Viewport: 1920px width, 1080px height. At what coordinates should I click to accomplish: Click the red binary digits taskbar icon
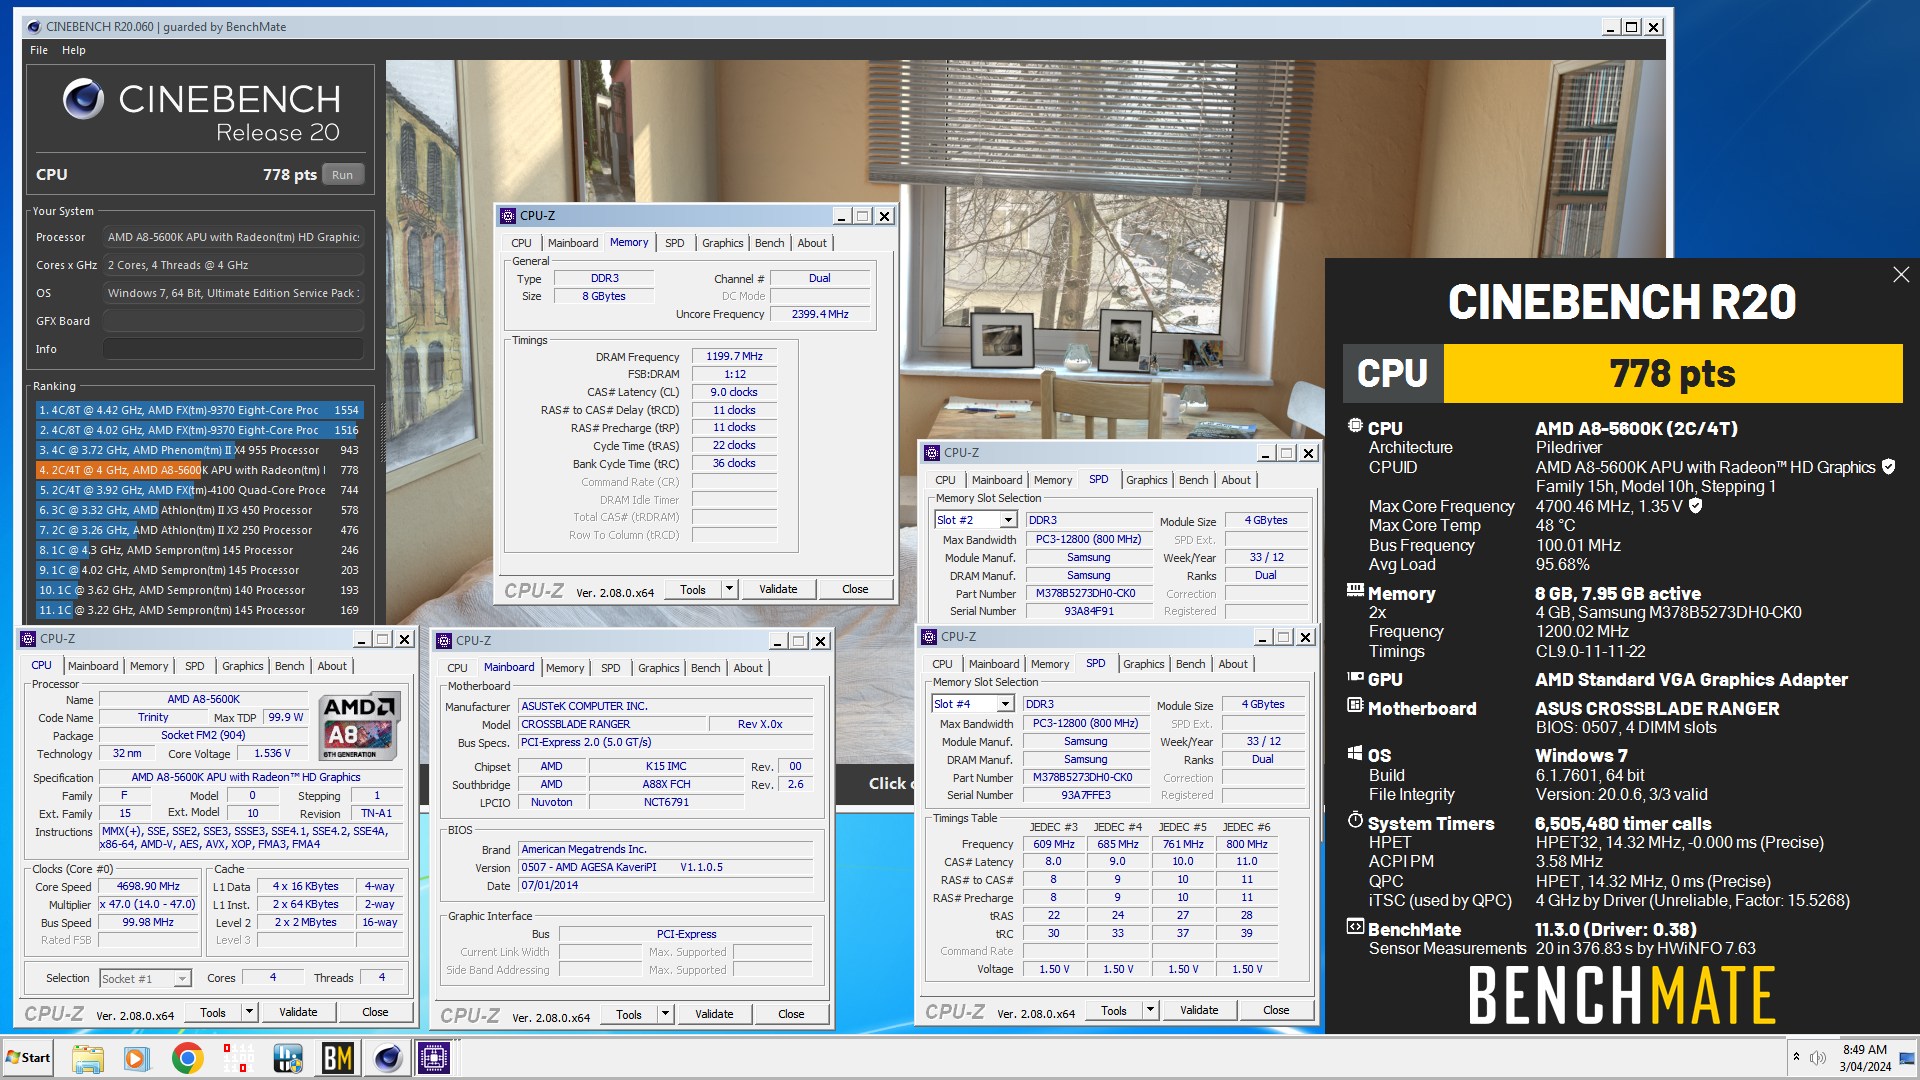(x=238, y=1058)
